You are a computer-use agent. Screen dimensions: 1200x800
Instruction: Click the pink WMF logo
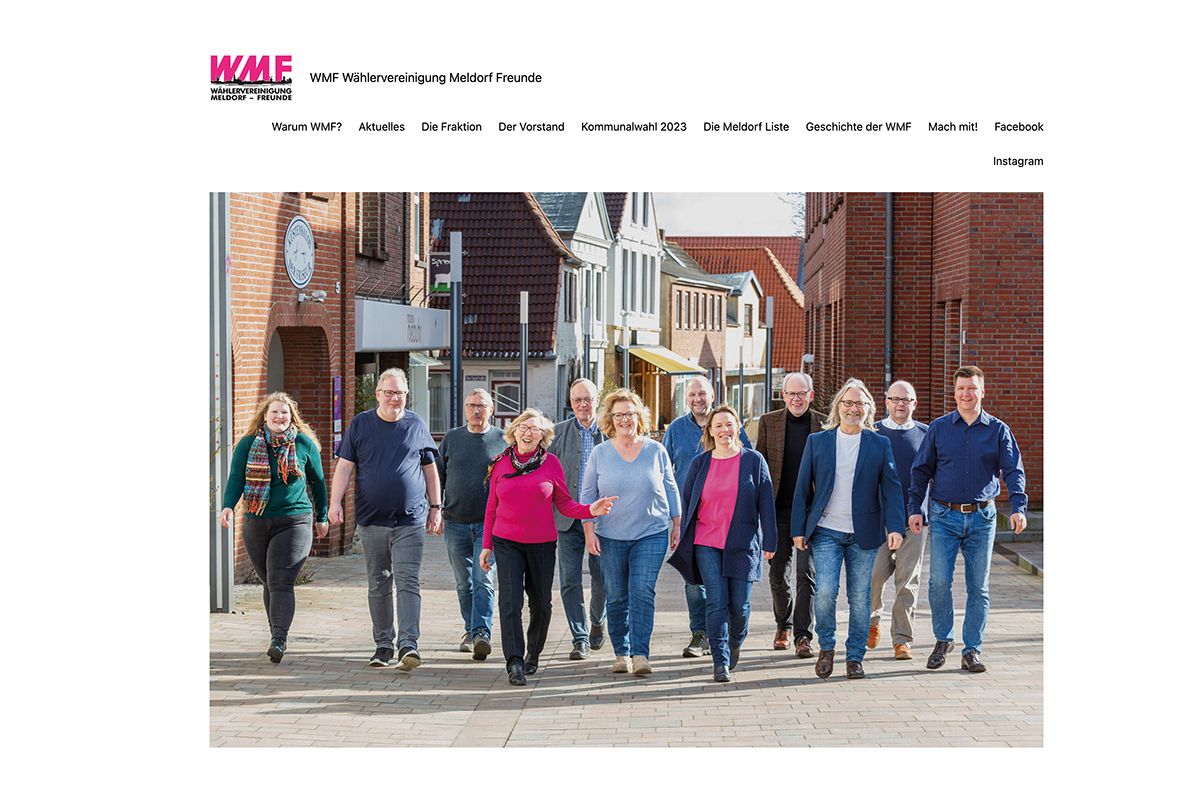251,78
